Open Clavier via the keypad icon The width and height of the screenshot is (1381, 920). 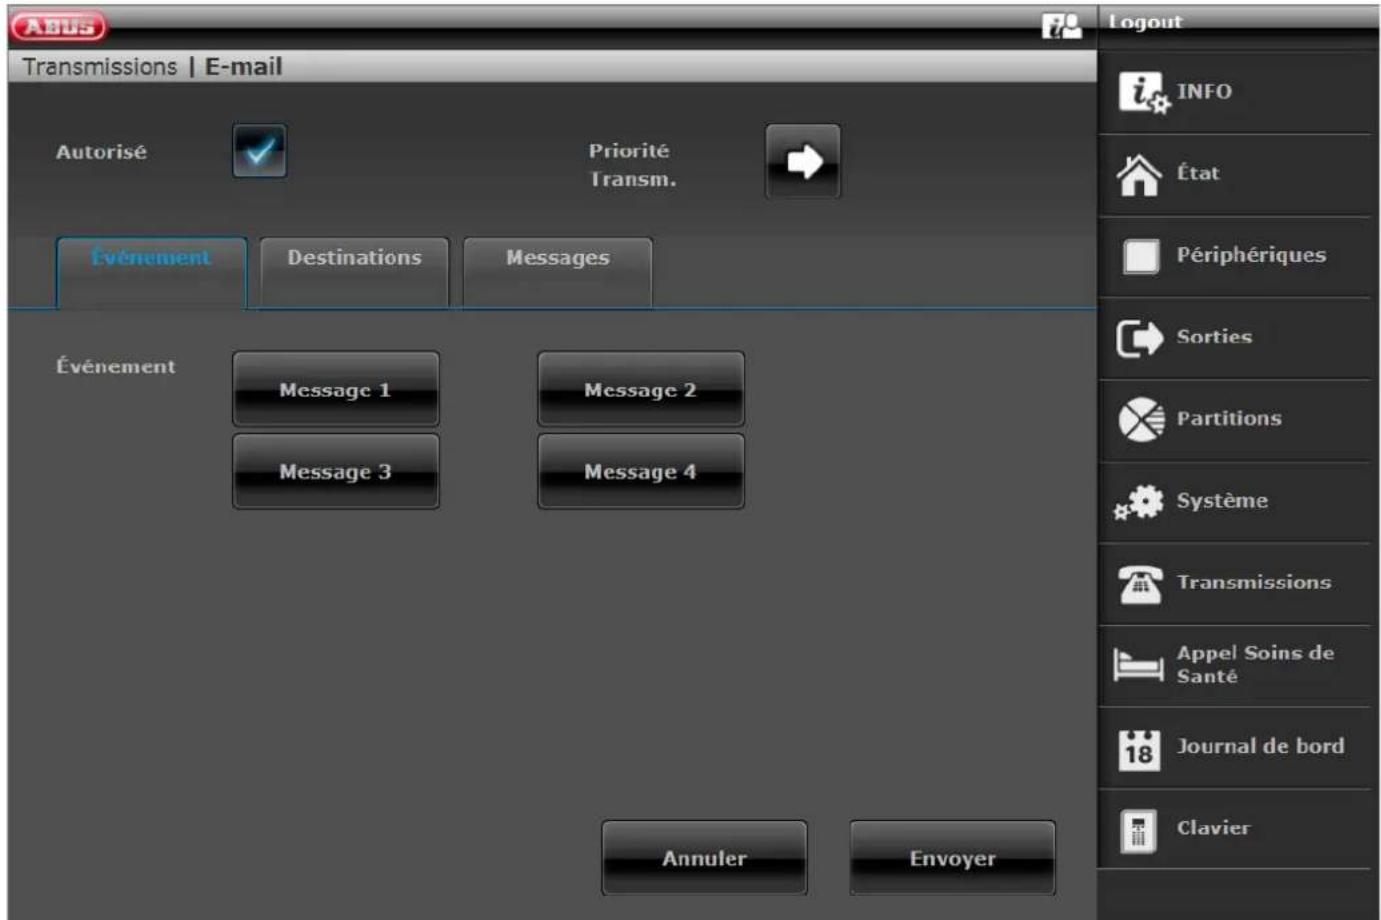tap(1138, 830)
